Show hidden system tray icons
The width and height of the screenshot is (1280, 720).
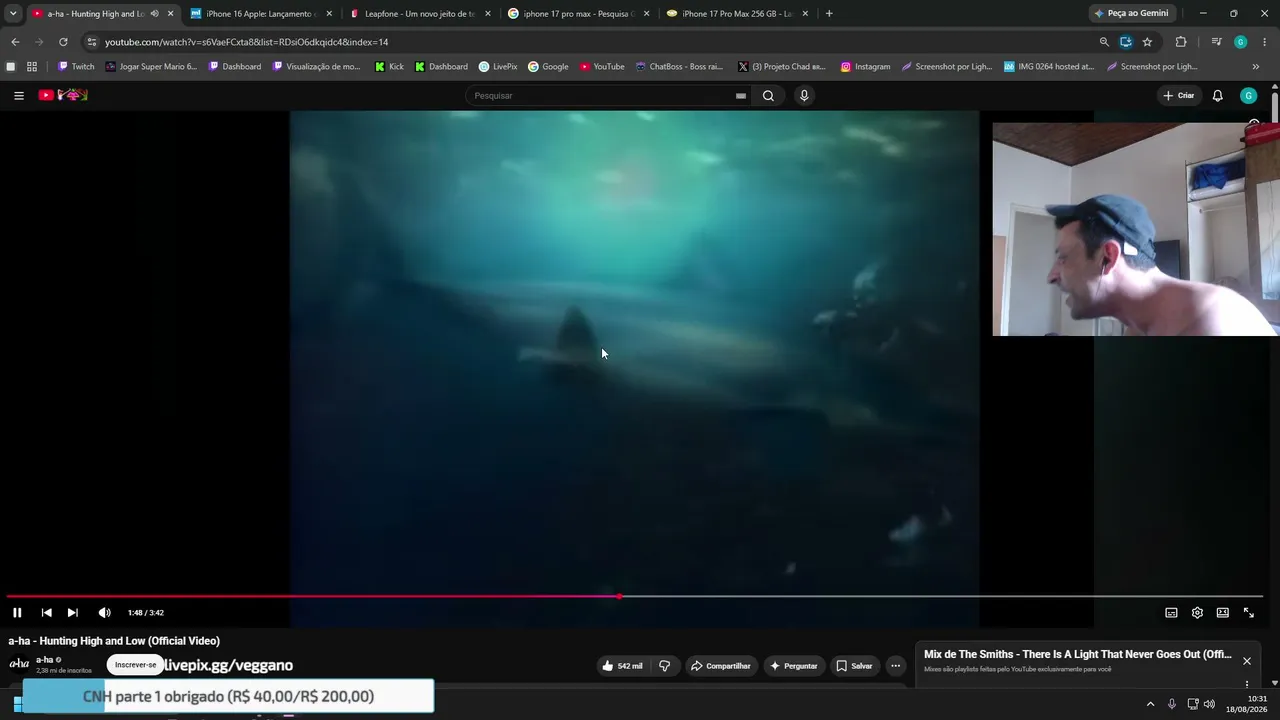[x=1150, y=704]
